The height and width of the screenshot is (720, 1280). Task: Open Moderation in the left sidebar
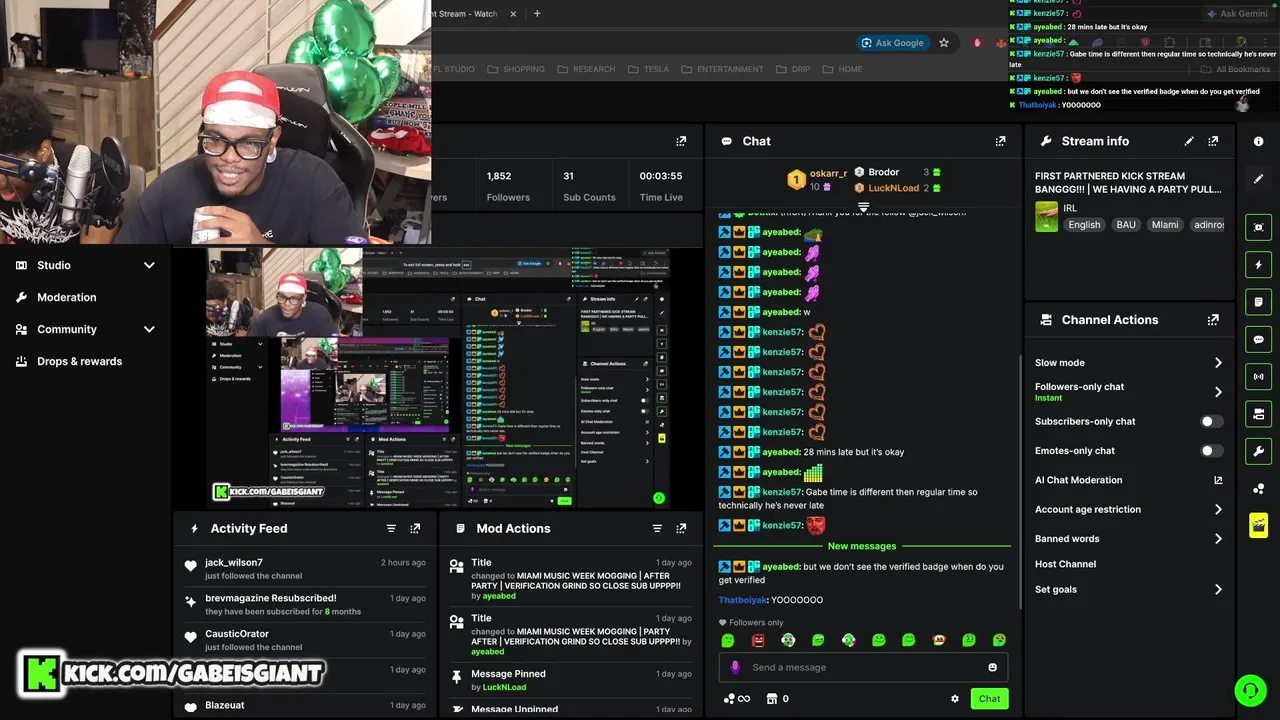point(66,297)
